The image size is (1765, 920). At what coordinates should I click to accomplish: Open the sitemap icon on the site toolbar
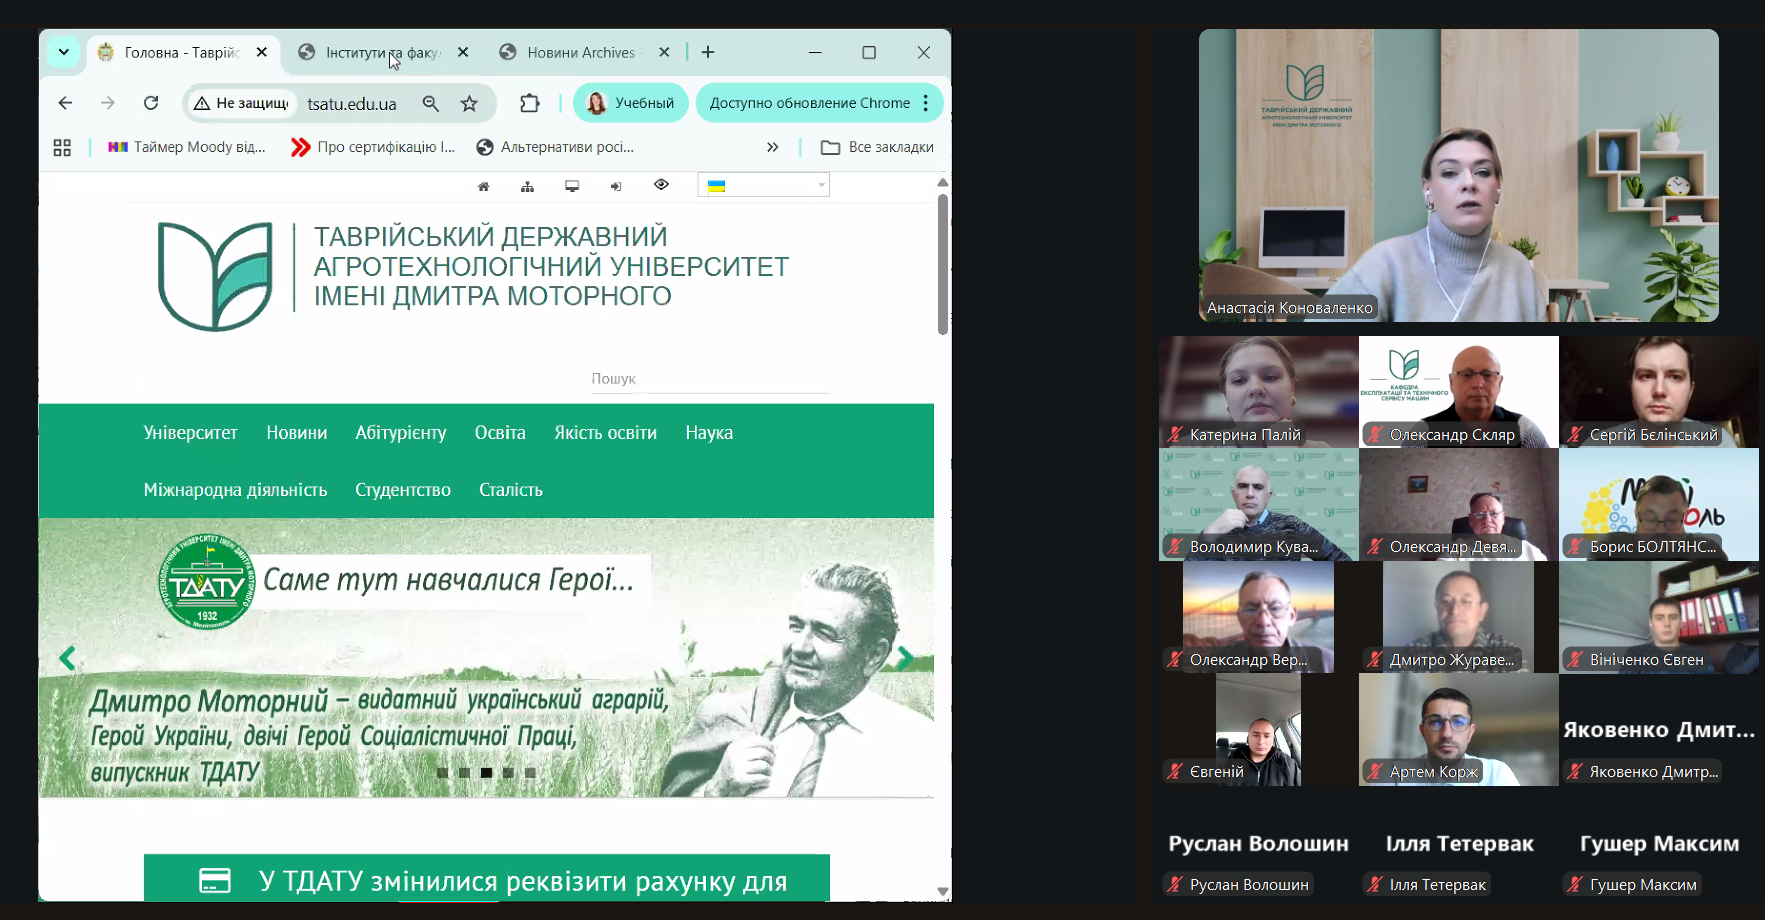[x=528, y=187]
